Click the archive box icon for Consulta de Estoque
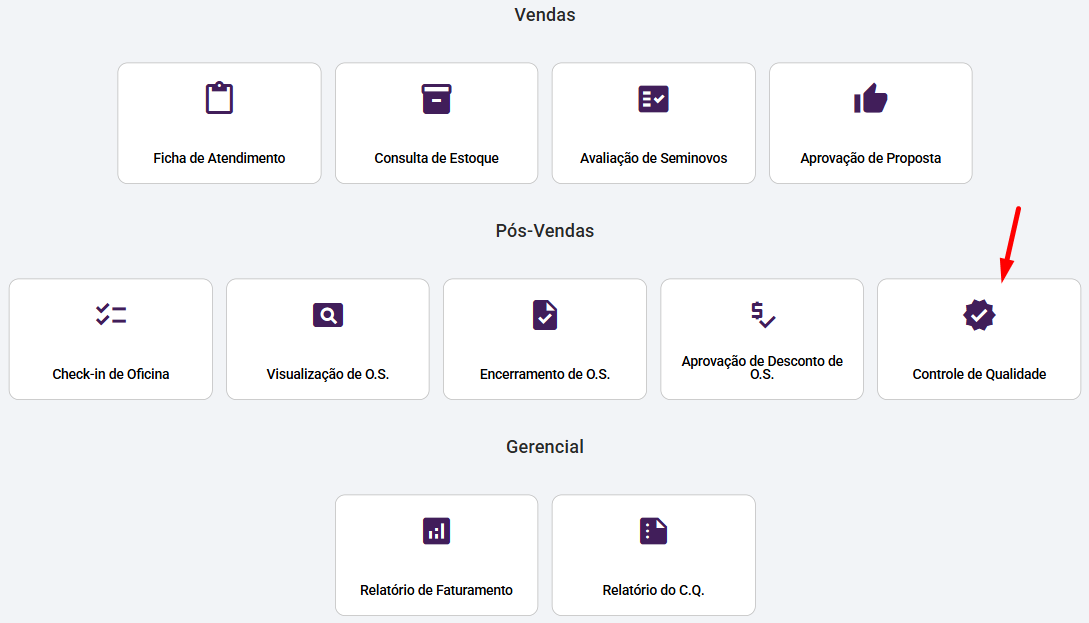The image size is (1089, 623). point(436,99)
